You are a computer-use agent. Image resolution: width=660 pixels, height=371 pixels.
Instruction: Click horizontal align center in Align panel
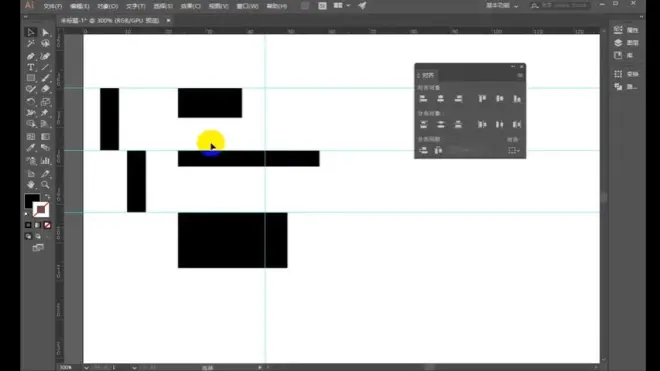440,99
